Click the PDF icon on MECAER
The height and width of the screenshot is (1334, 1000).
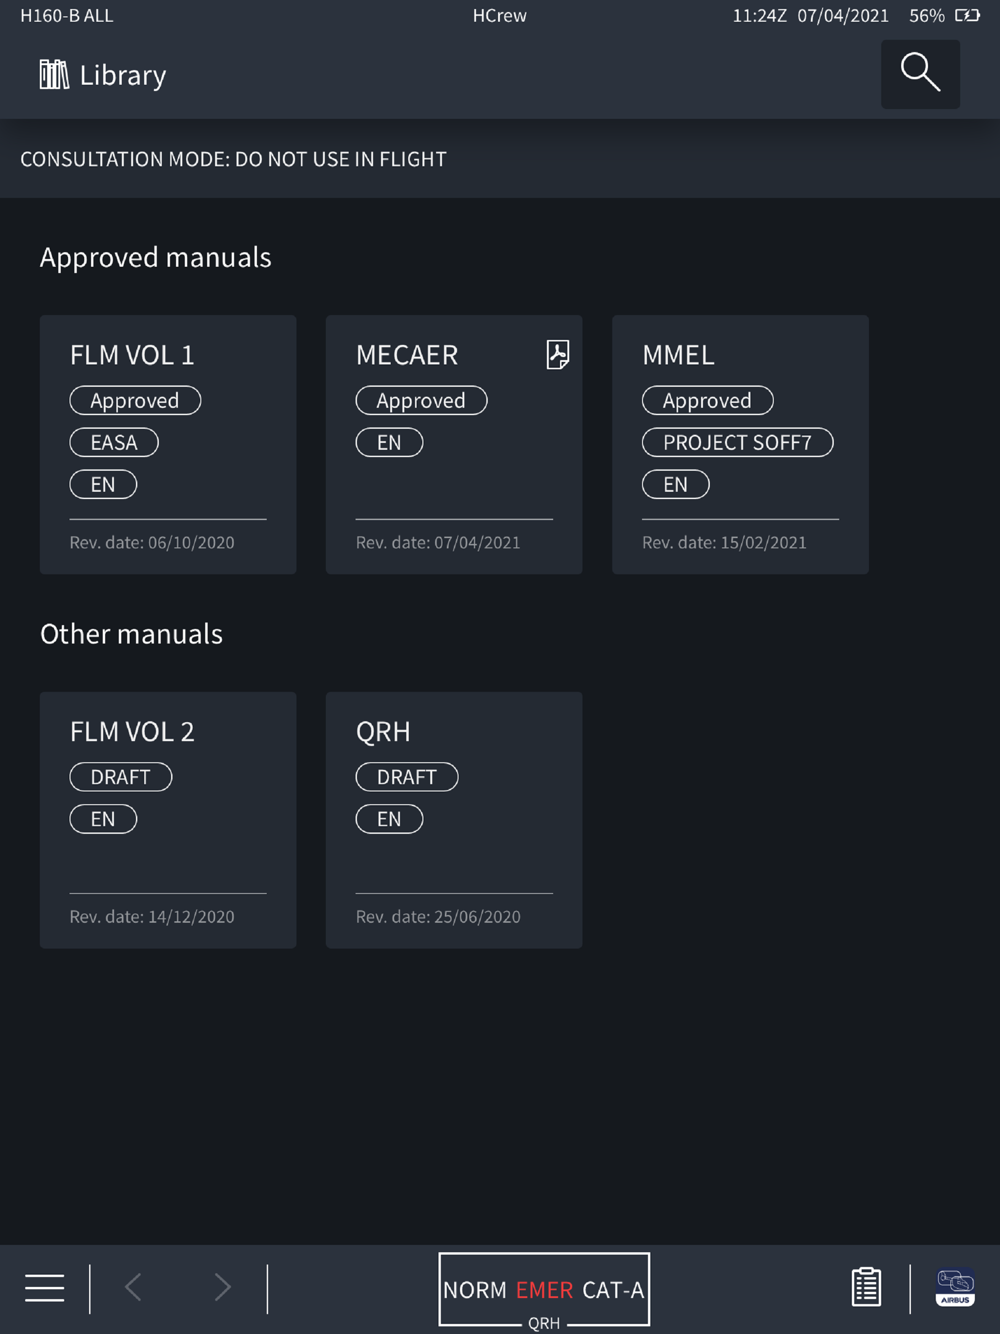pyautogui.click(x=558, y=354)
